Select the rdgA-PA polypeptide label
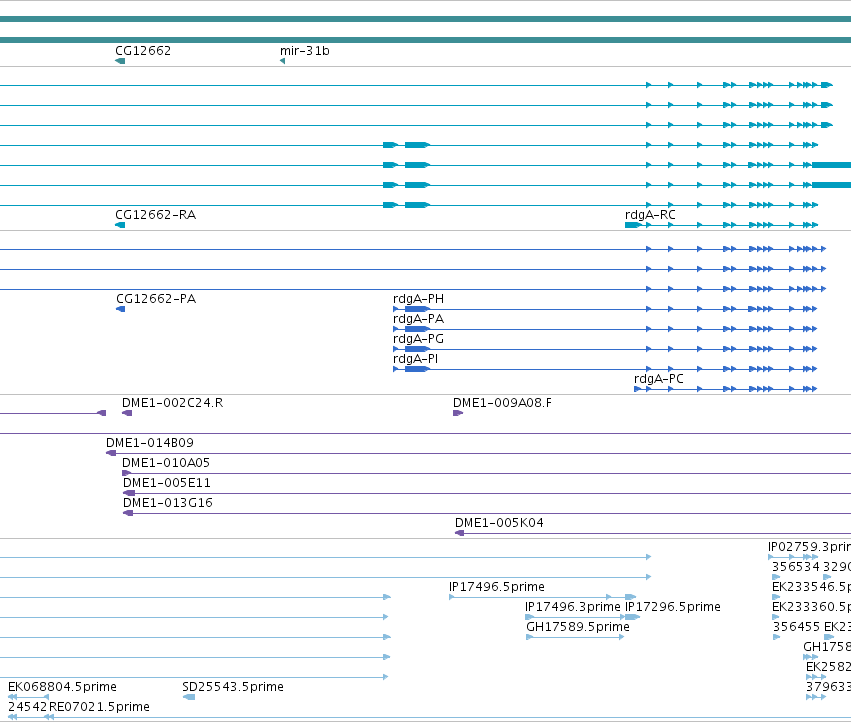This screenshot has width=851, height=722. point(418,319)
